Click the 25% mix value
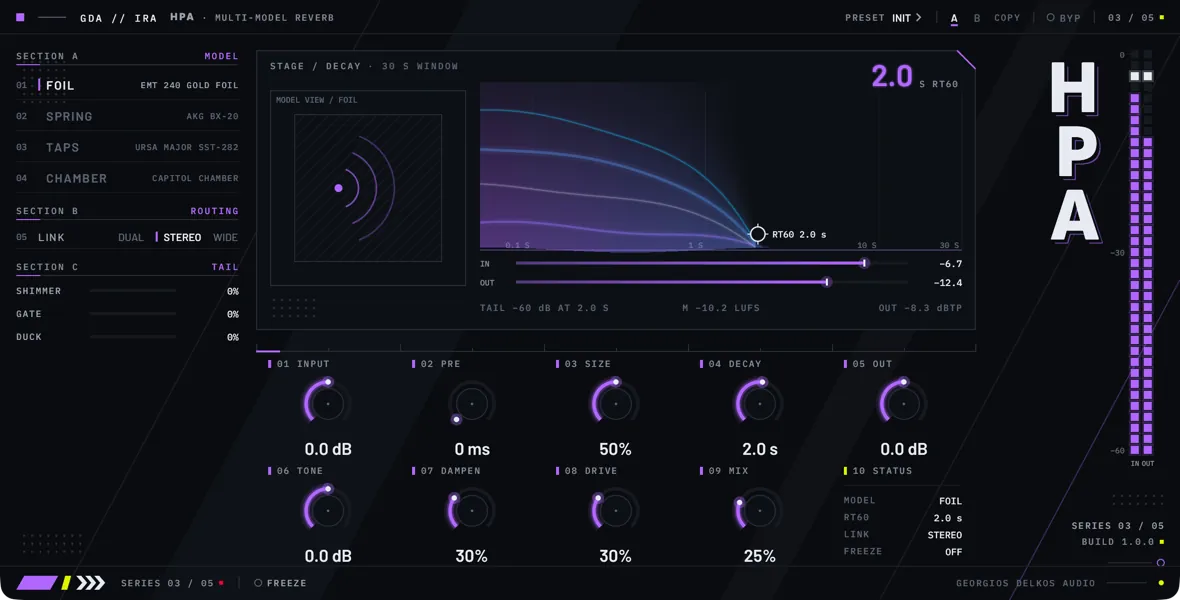The height and width of the screenshot is (600, 1180). pos(759,556)
